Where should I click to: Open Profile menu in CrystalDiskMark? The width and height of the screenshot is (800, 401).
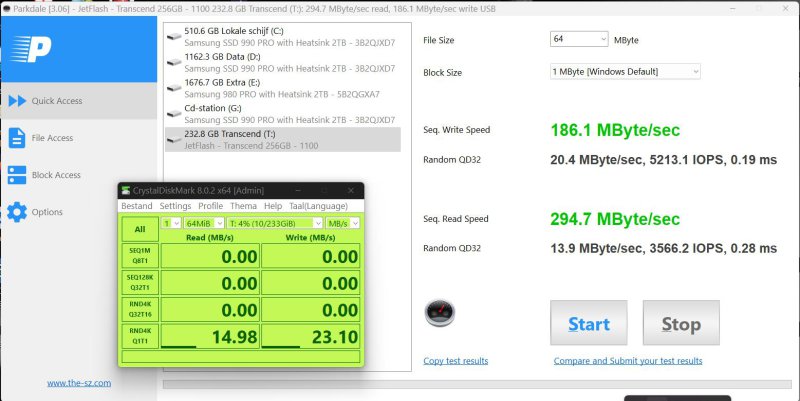210,206
